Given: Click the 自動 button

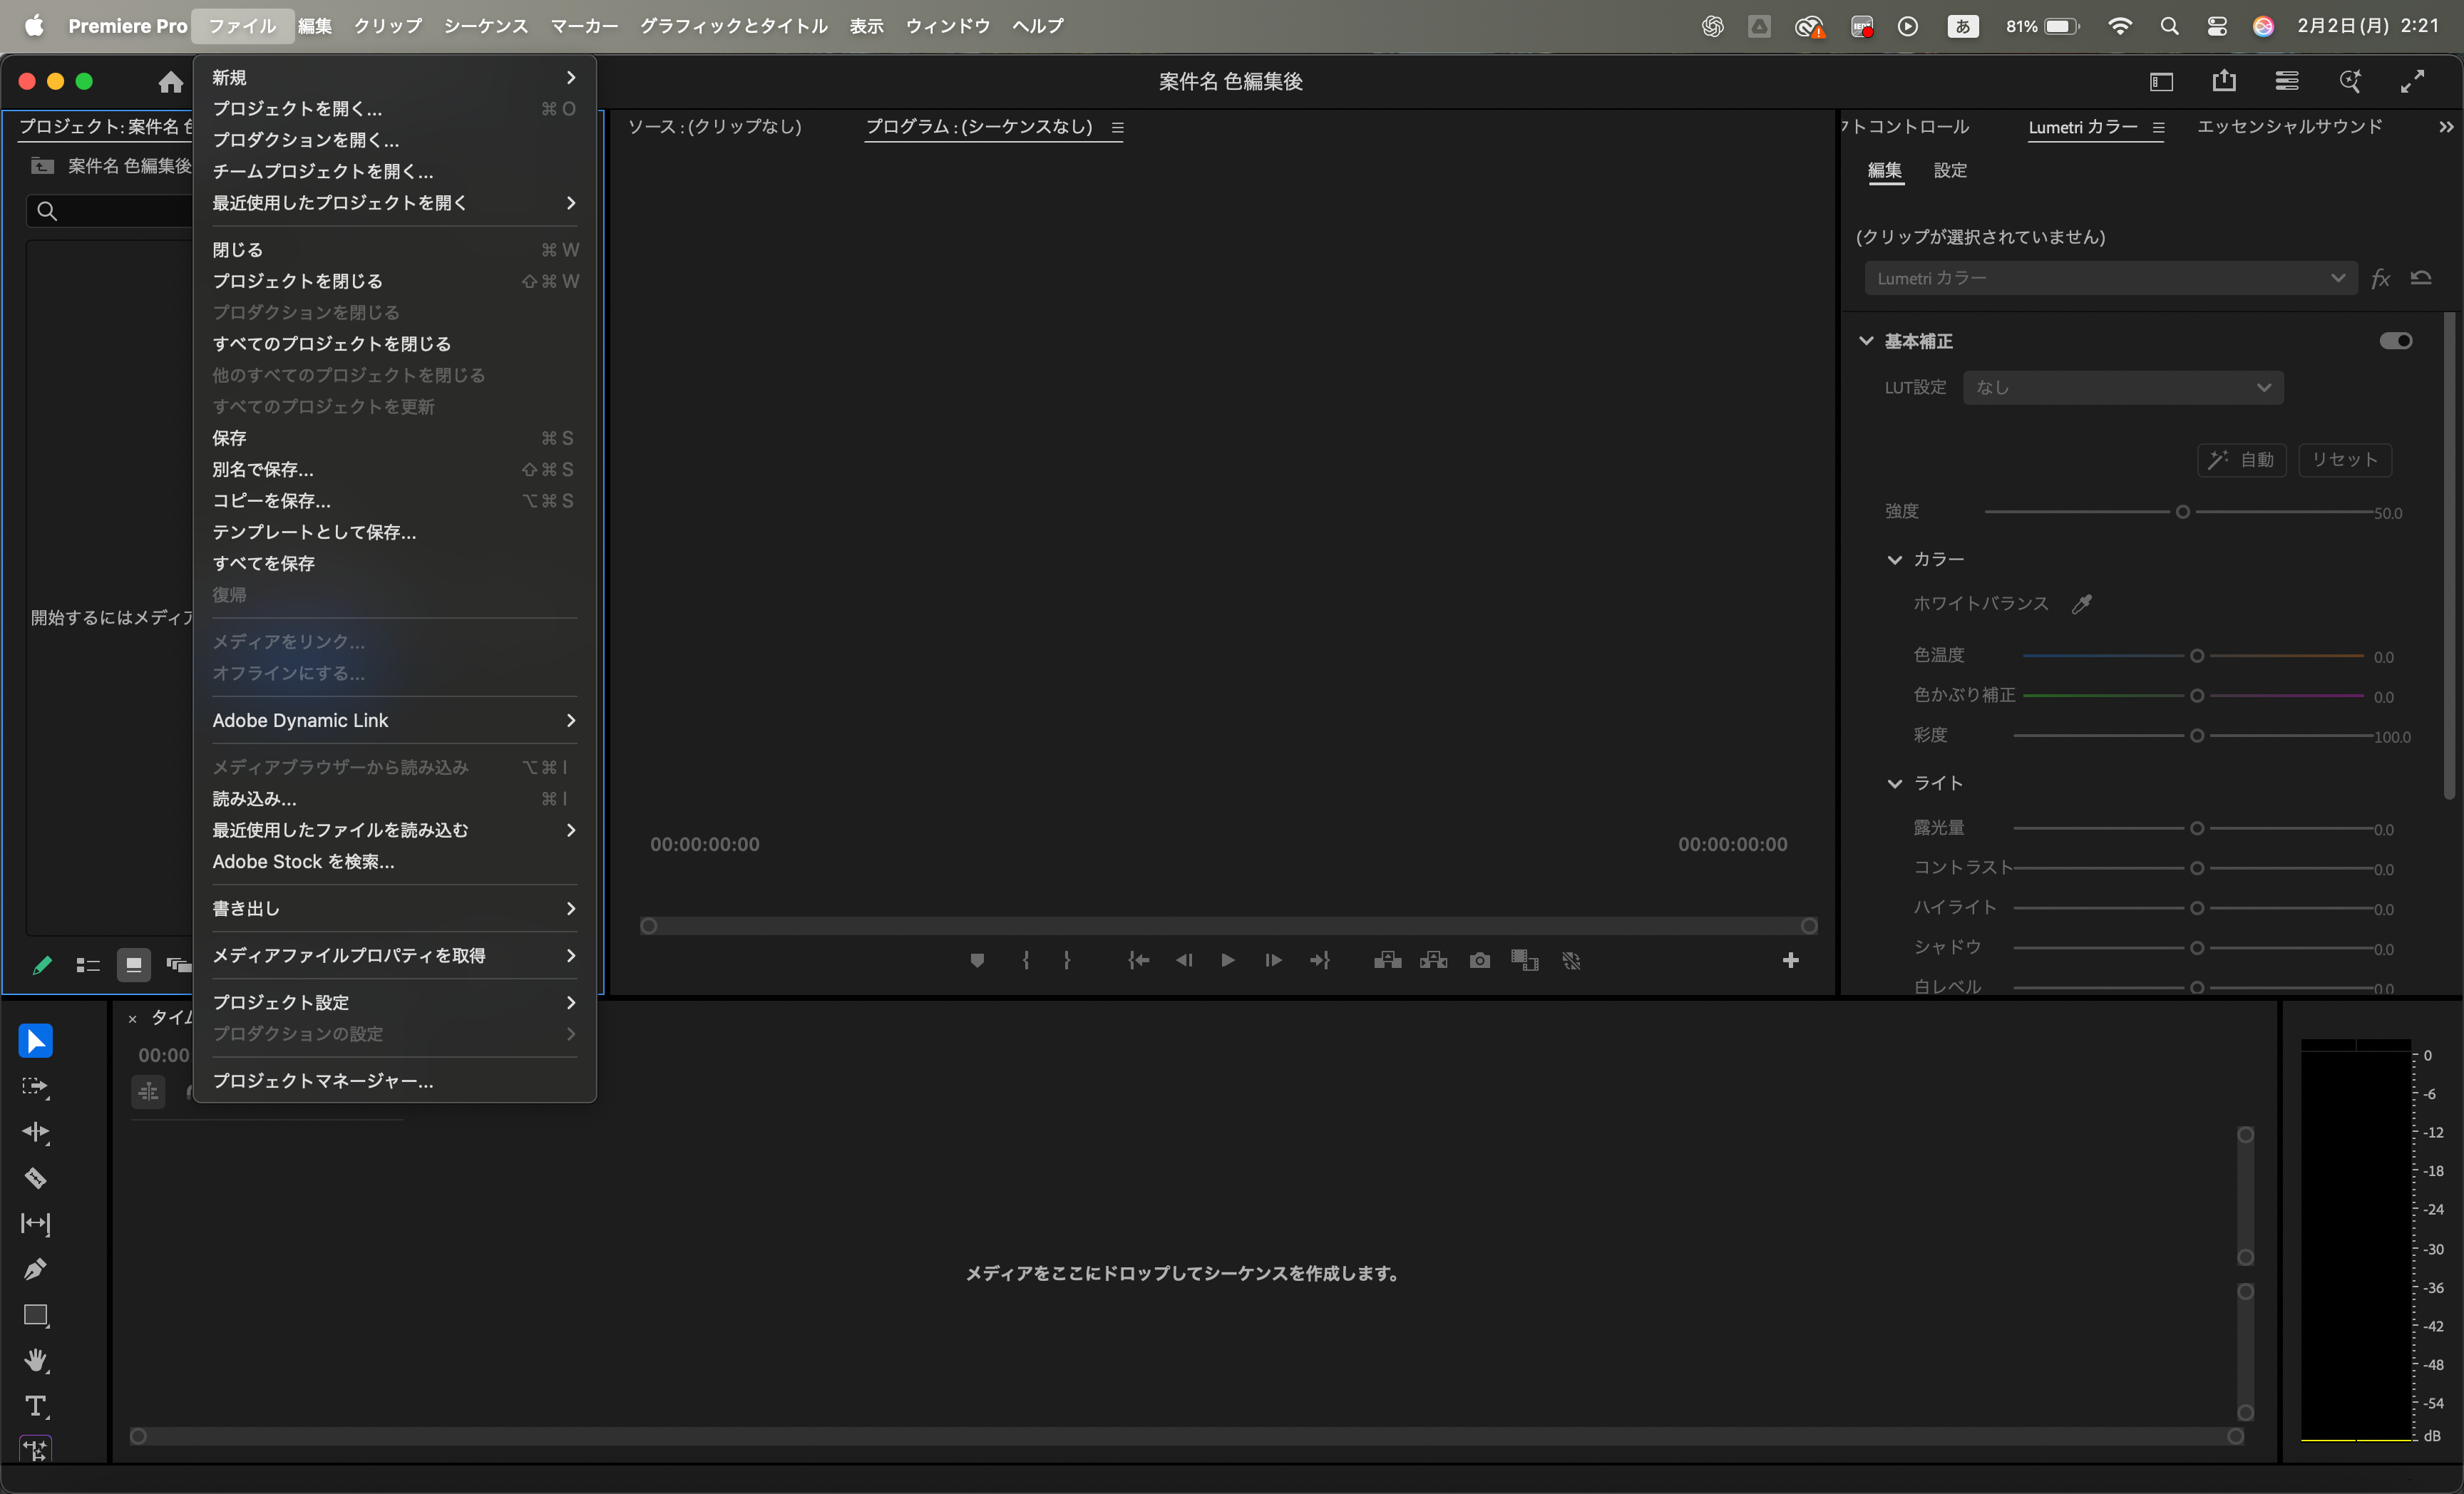Looking at the screenshot, I should [2241, 460].
